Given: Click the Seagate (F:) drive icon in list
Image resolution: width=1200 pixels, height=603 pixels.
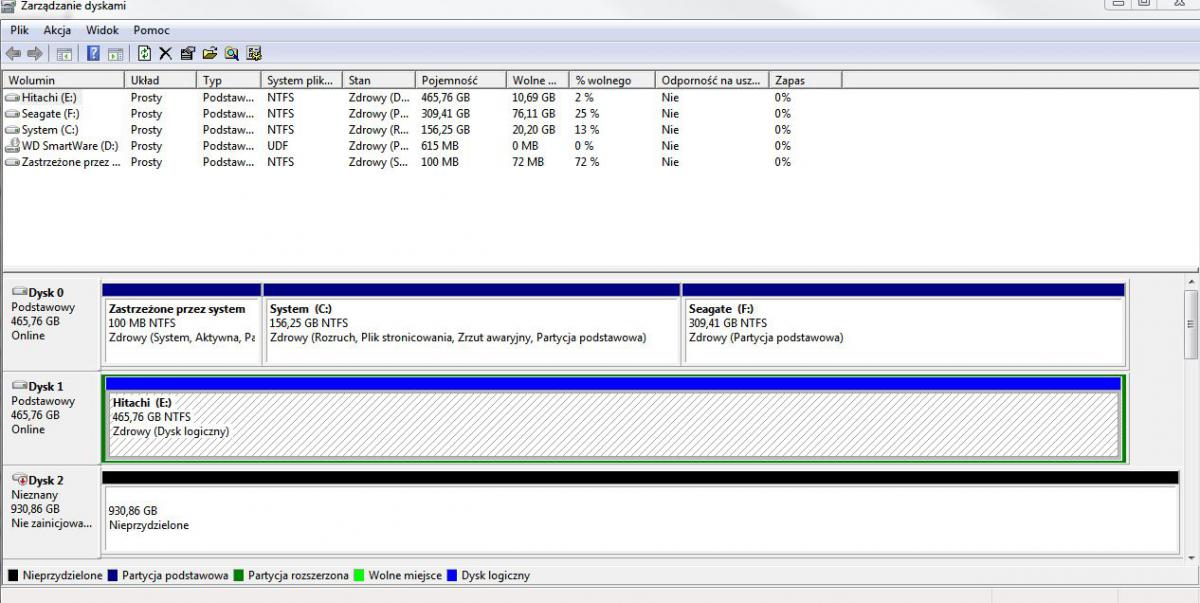Looking at the screenshot, I should click(x=12, y=114).
